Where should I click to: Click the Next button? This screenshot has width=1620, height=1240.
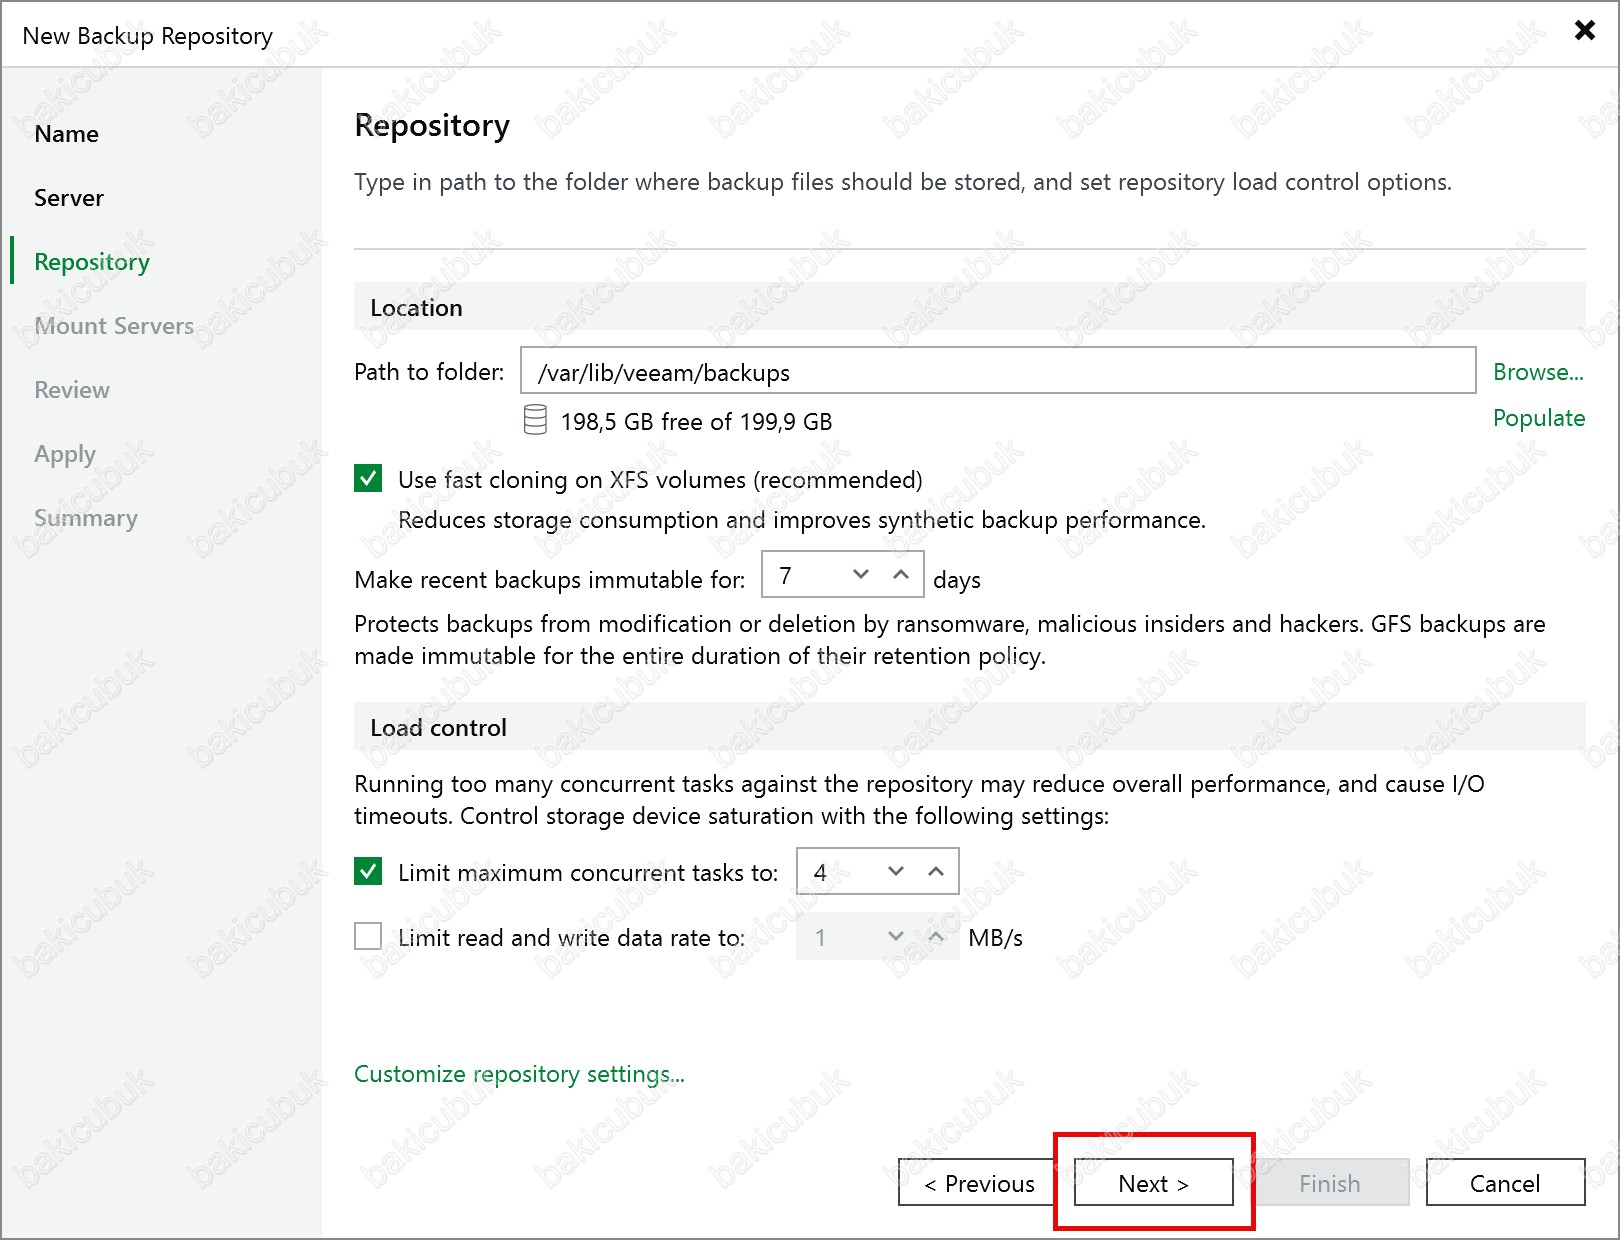click(x=1153, y=1183)
